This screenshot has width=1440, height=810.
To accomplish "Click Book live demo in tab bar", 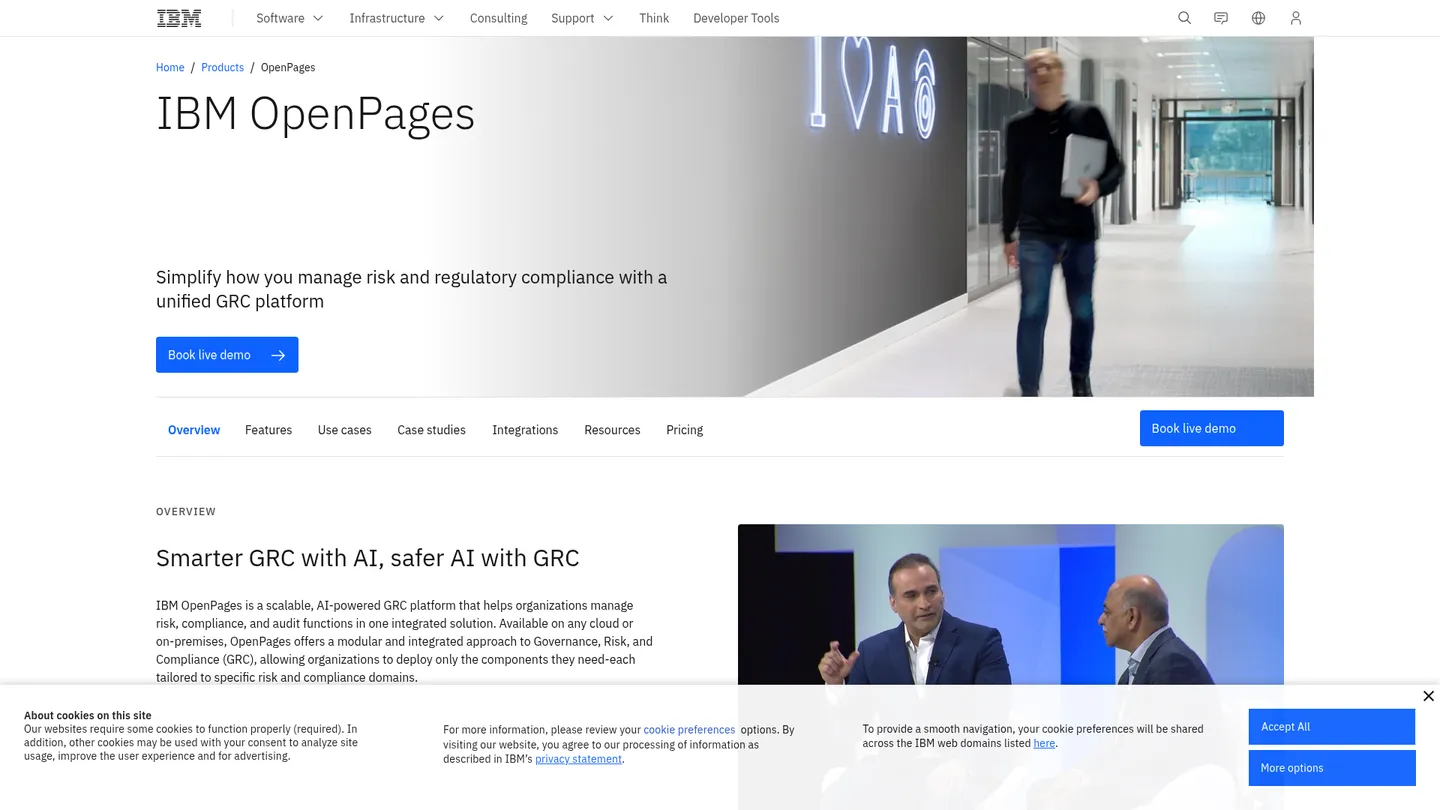I will coord(1211,428).
